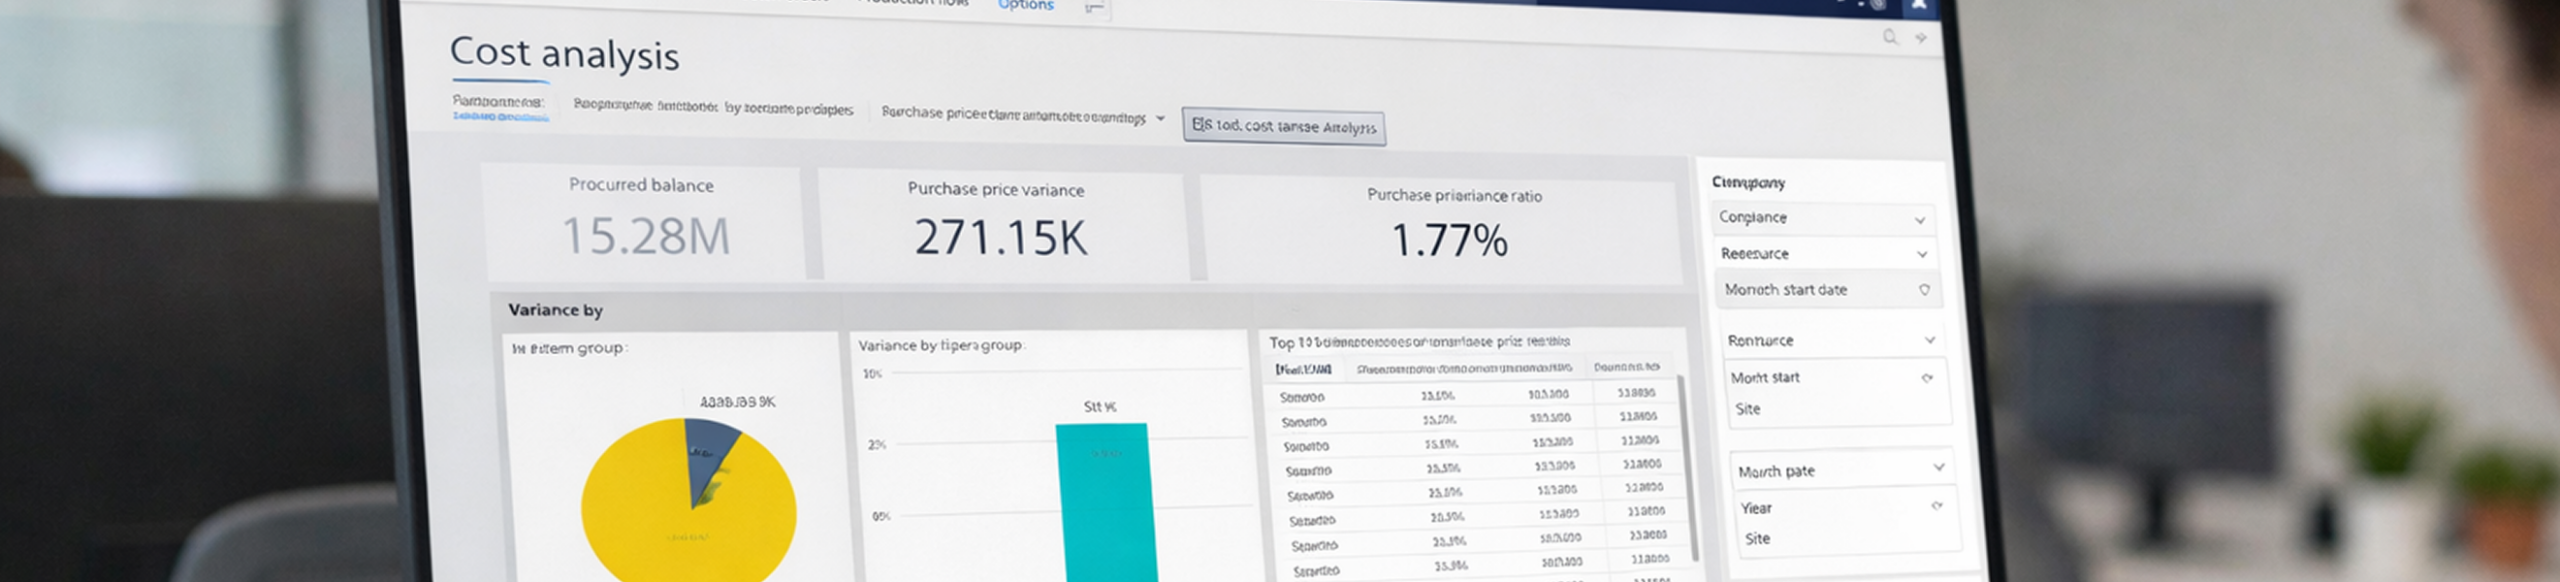Viewport: 2560px width, 582px height.
Task: Click the Month start date filter icon
Action: [x=1924, y=290]
